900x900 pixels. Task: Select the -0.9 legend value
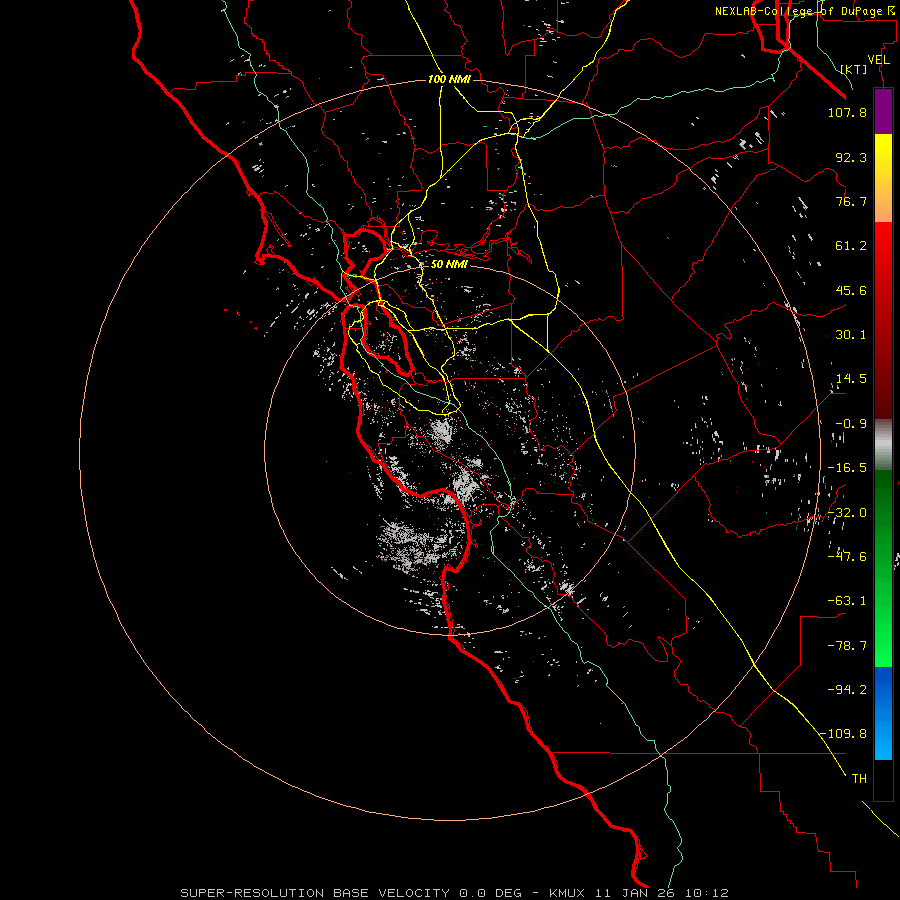tap(851, 424)
